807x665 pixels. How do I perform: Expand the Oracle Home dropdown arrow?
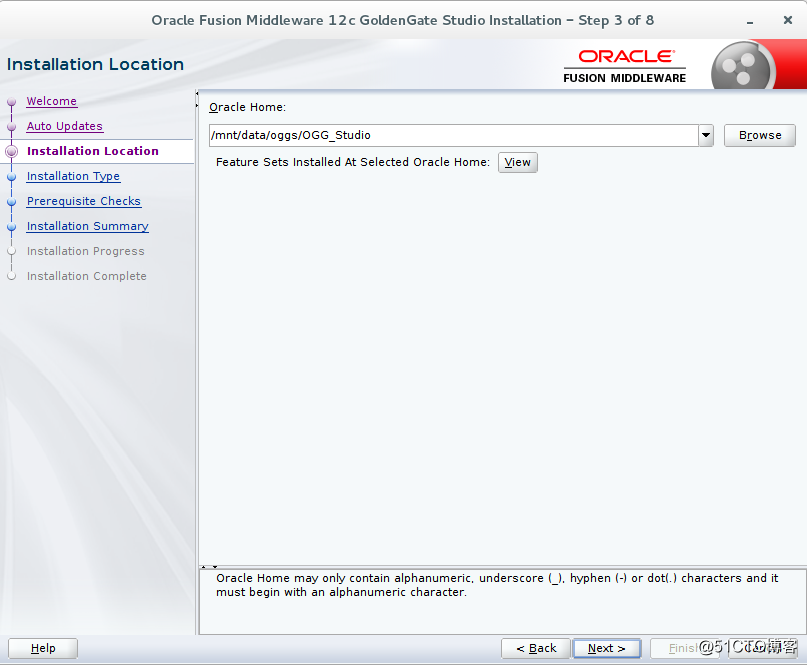pyautogui.click(x=706, y=135)
